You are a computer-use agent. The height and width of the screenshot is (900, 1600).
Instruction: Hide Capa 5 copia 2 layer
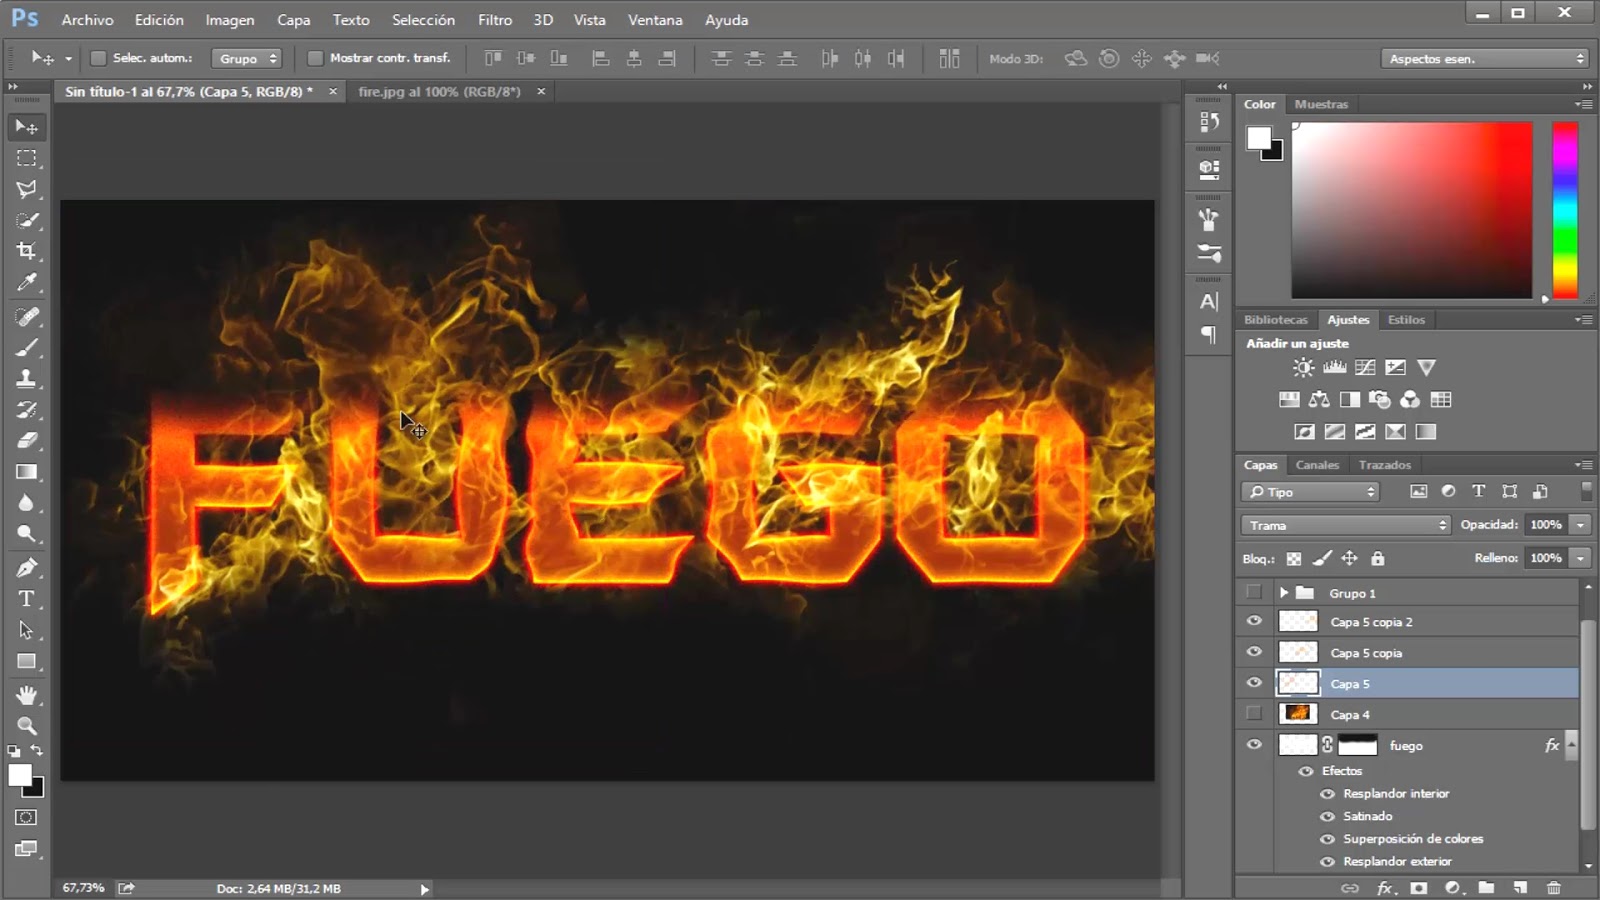(x=1254, y=621)
